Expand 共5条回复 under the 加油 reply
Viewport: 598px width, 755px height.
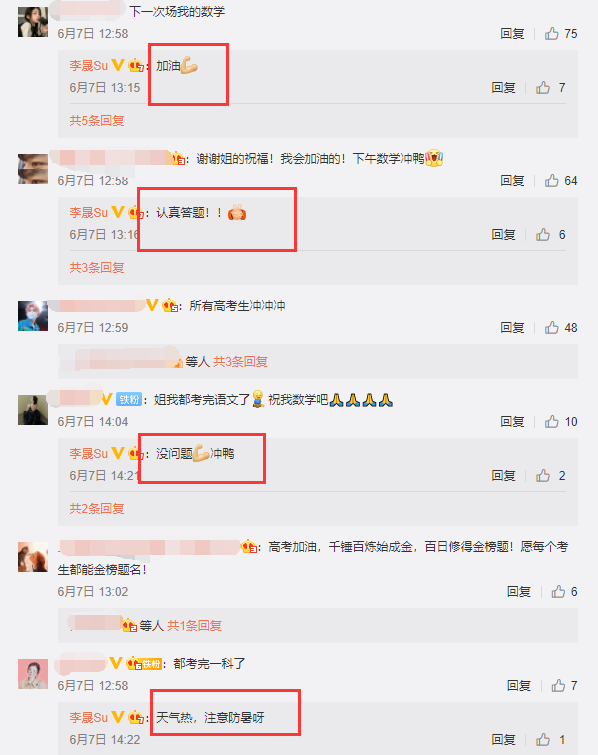pyautogui.click(x=97, y=120)
